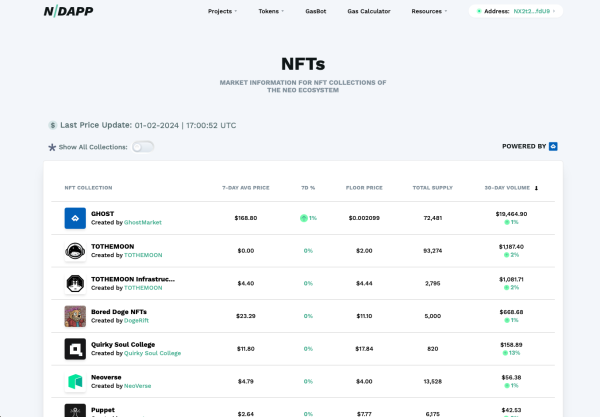Select Quirky Soul College collection name
The image size is (600, 417).
123,344
